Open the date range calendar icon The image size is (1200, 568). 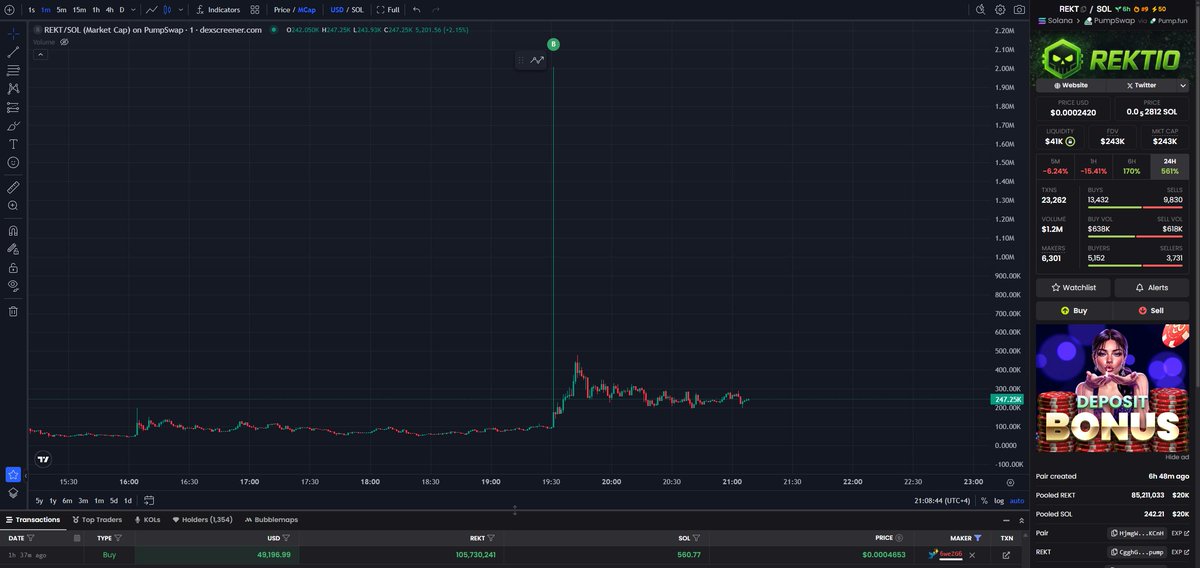149,500
